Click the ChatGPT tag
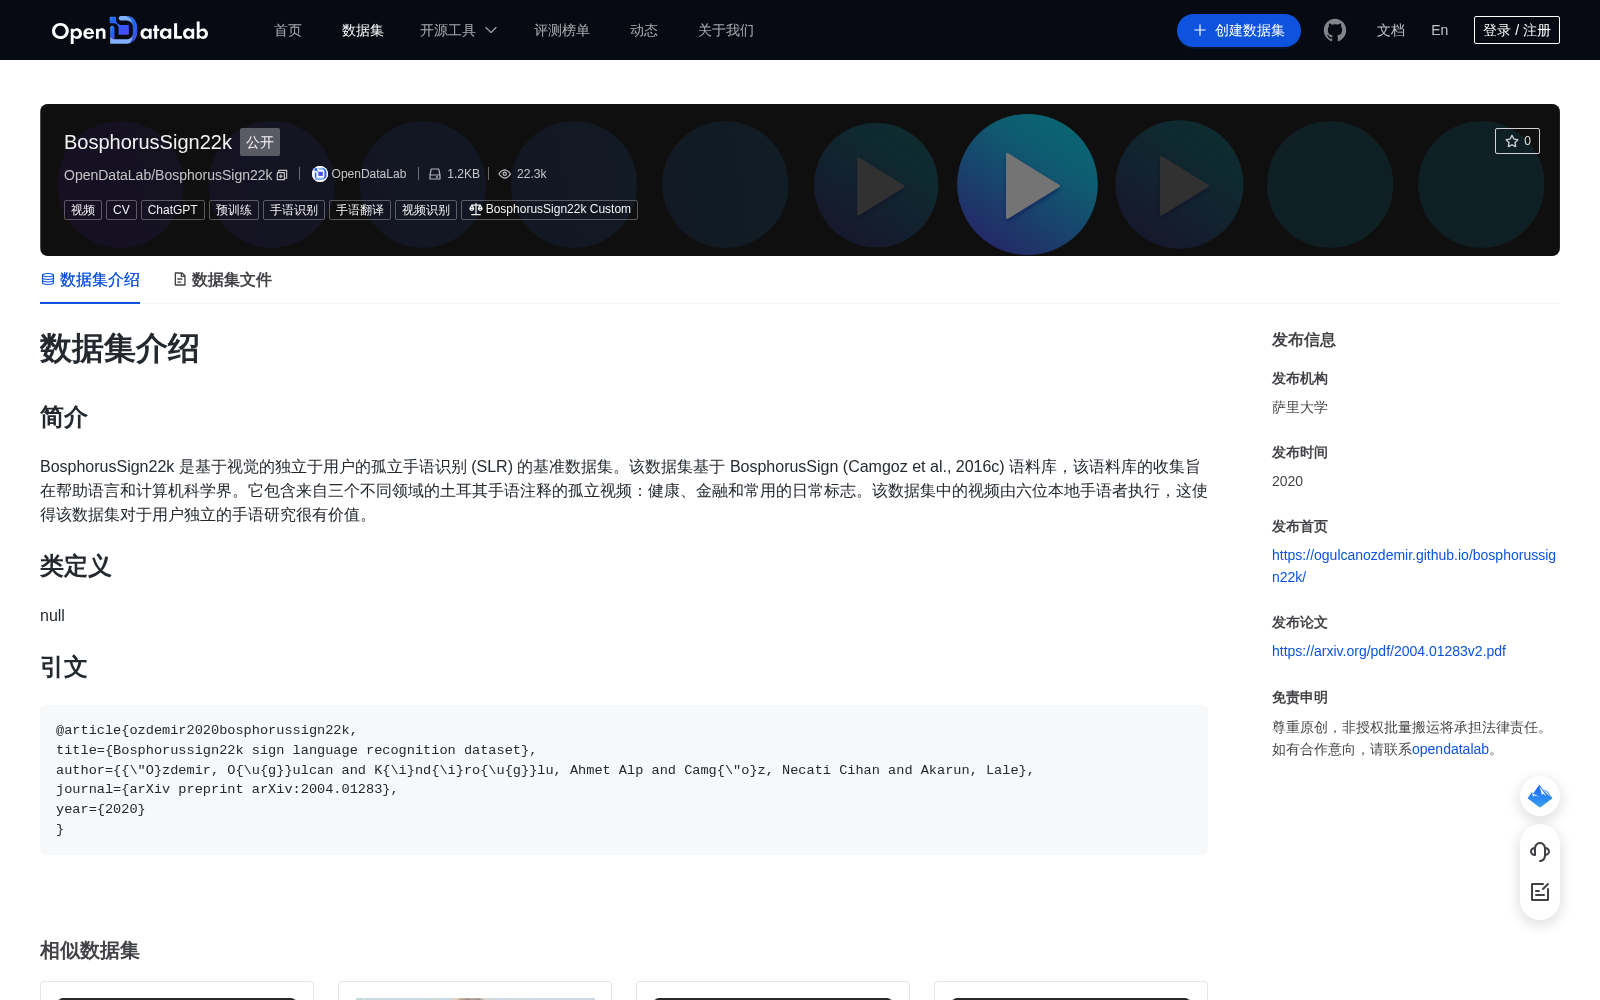The image size is (1600, 1000). 172,210
